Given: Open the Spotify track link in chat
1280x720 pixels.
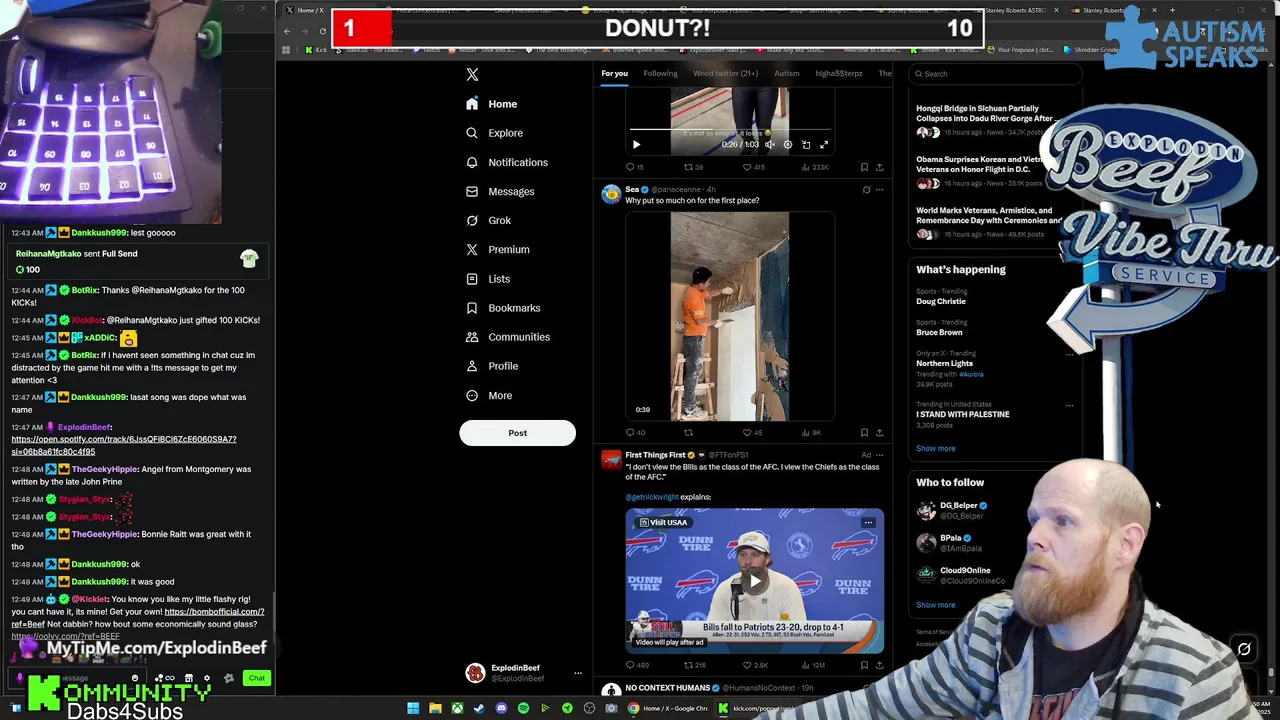Looking at the screenshot, I should click(124, 445).
